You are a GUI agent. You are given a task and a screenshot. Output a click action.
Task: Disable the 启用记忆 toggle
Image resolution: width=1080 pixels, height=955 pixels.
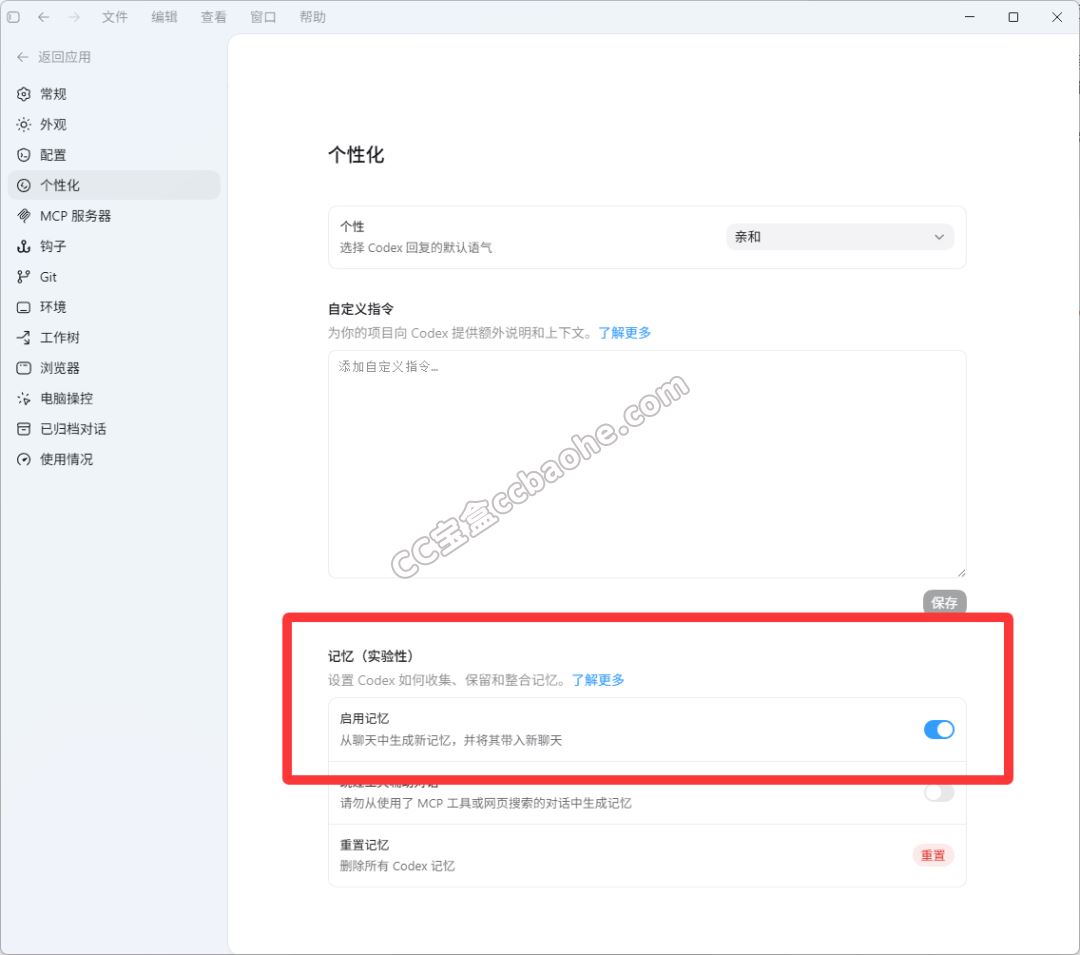(938, 729)
